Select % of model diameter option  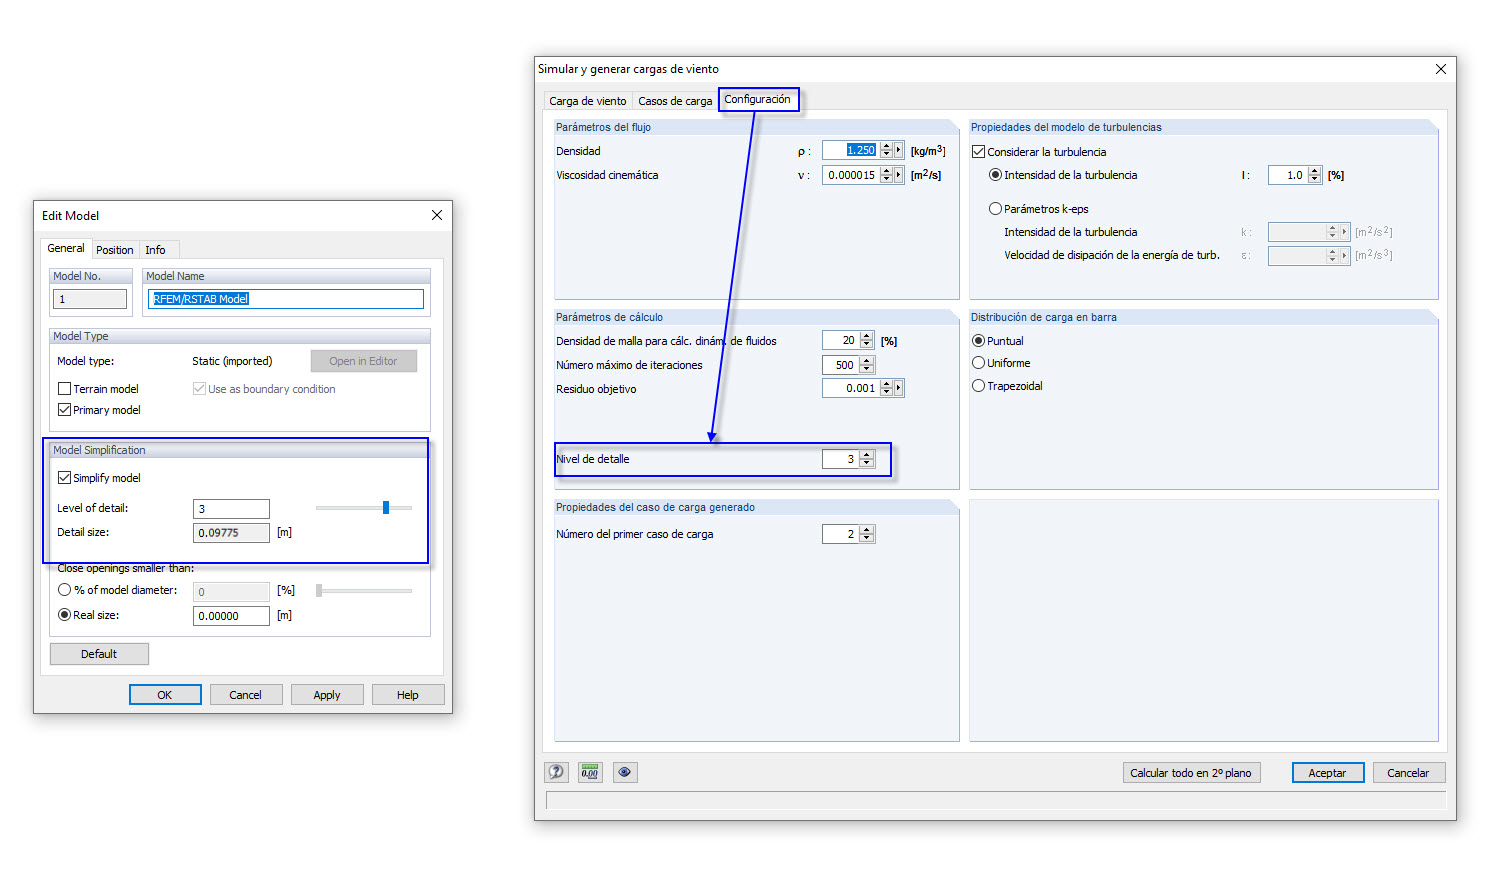(x=65, y=590)
